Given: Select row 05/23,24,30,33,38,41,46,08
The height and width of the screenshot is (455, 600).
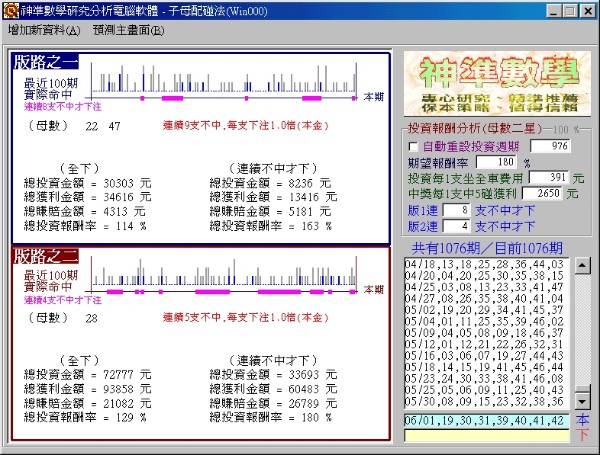Looking at the screenshot, I should coord(484,378).
